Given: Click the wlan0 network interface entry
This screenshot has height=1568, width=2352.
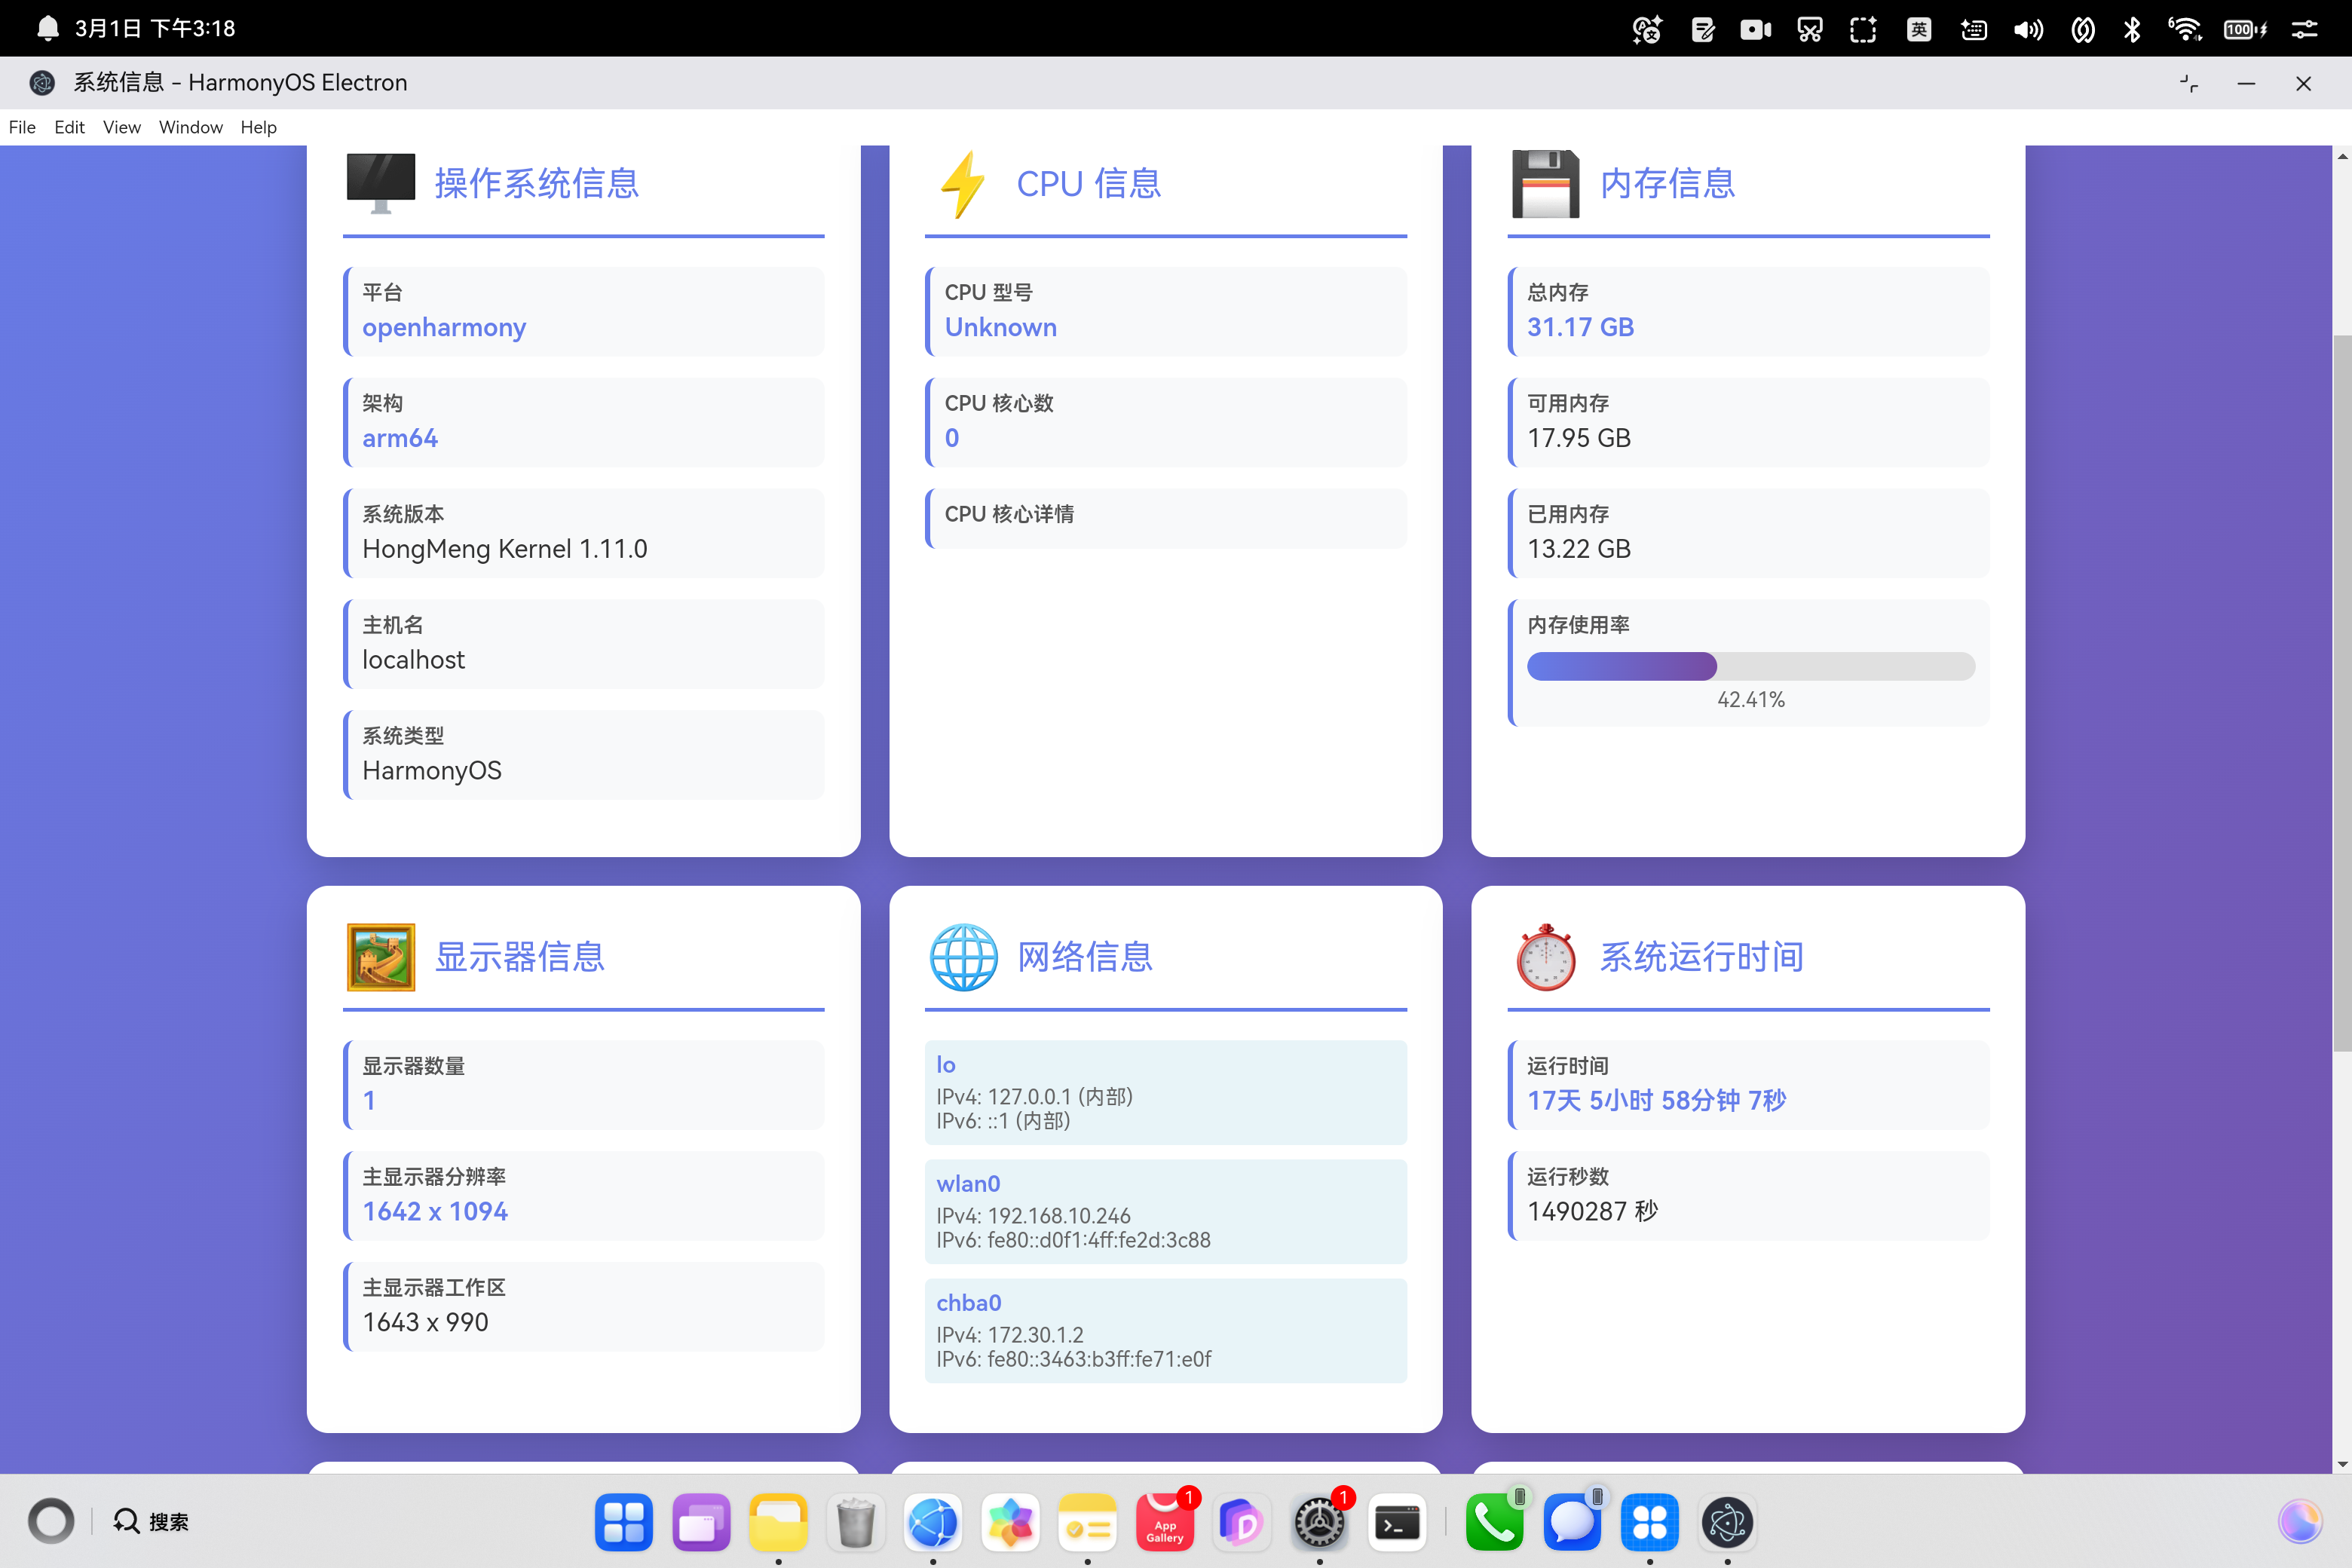Looking at the screenshot, I should (1165, 1211).
